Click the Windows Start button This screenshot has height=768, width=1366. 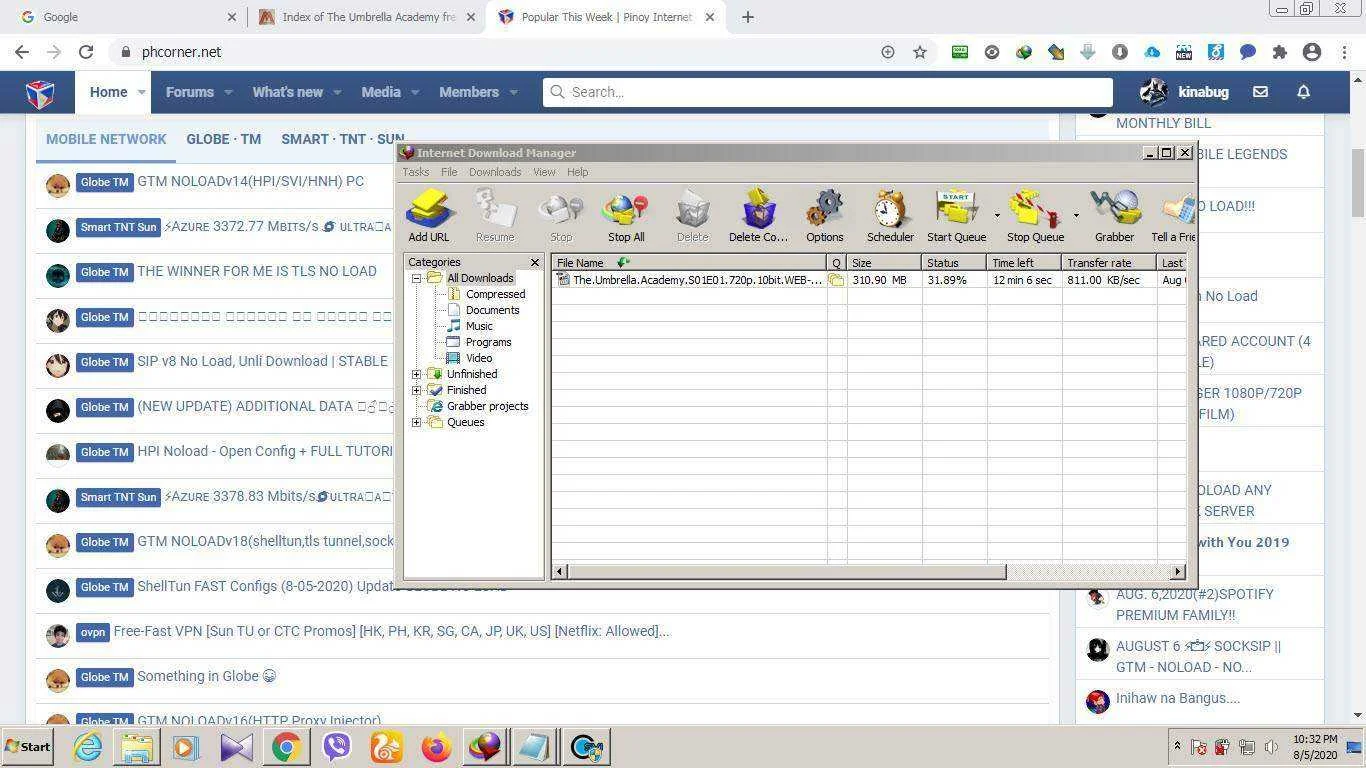(27, 747)
